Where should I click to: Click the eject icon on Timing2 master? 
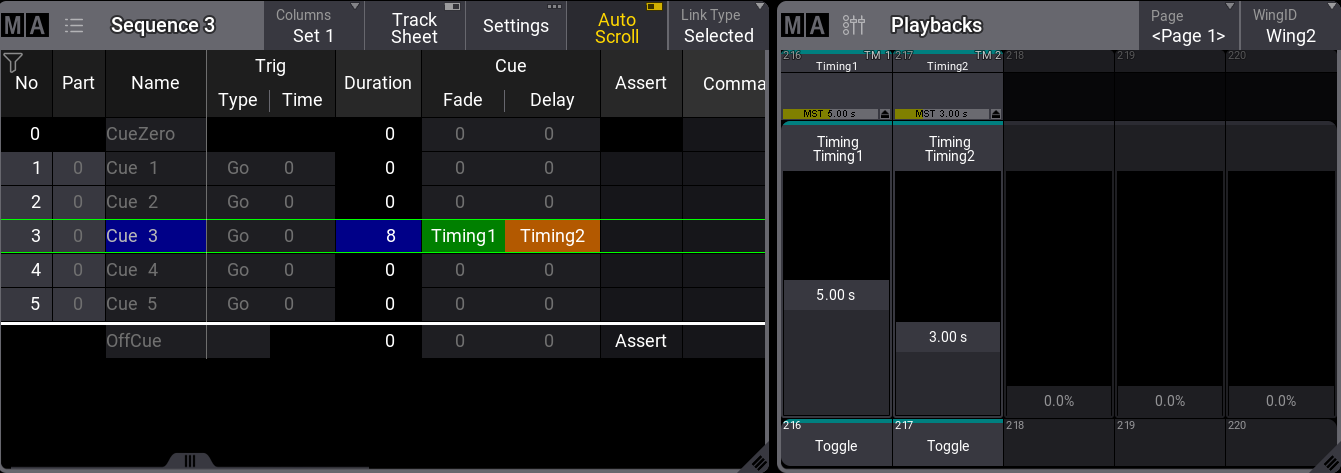coord(996,114)
